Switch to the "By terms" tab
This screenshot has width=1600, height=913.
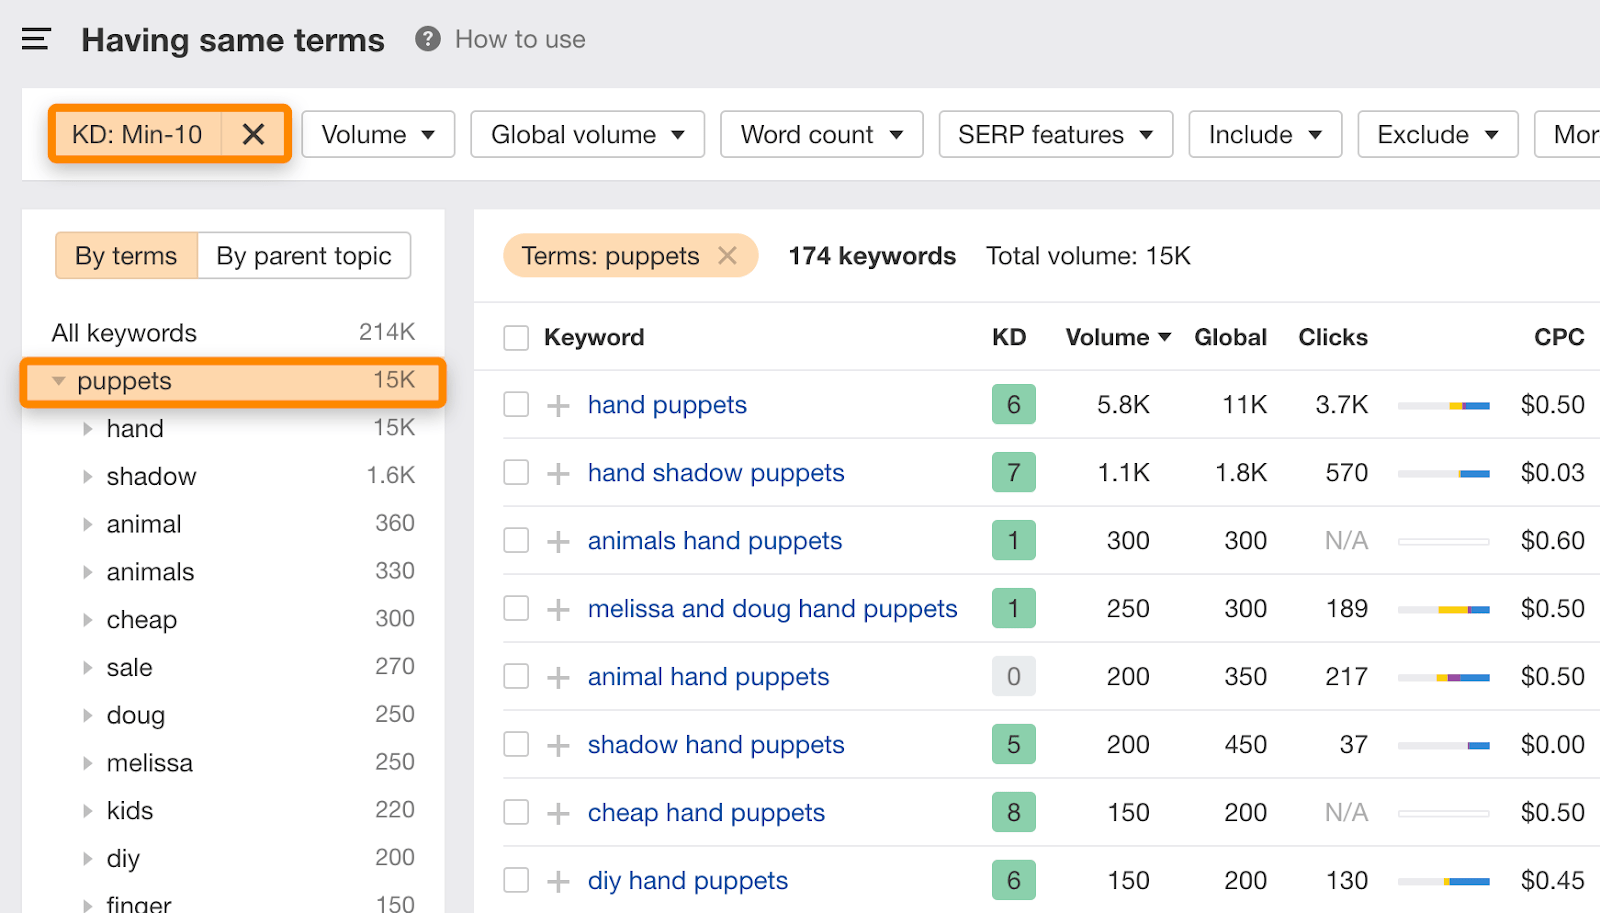(x=125, y=255)
